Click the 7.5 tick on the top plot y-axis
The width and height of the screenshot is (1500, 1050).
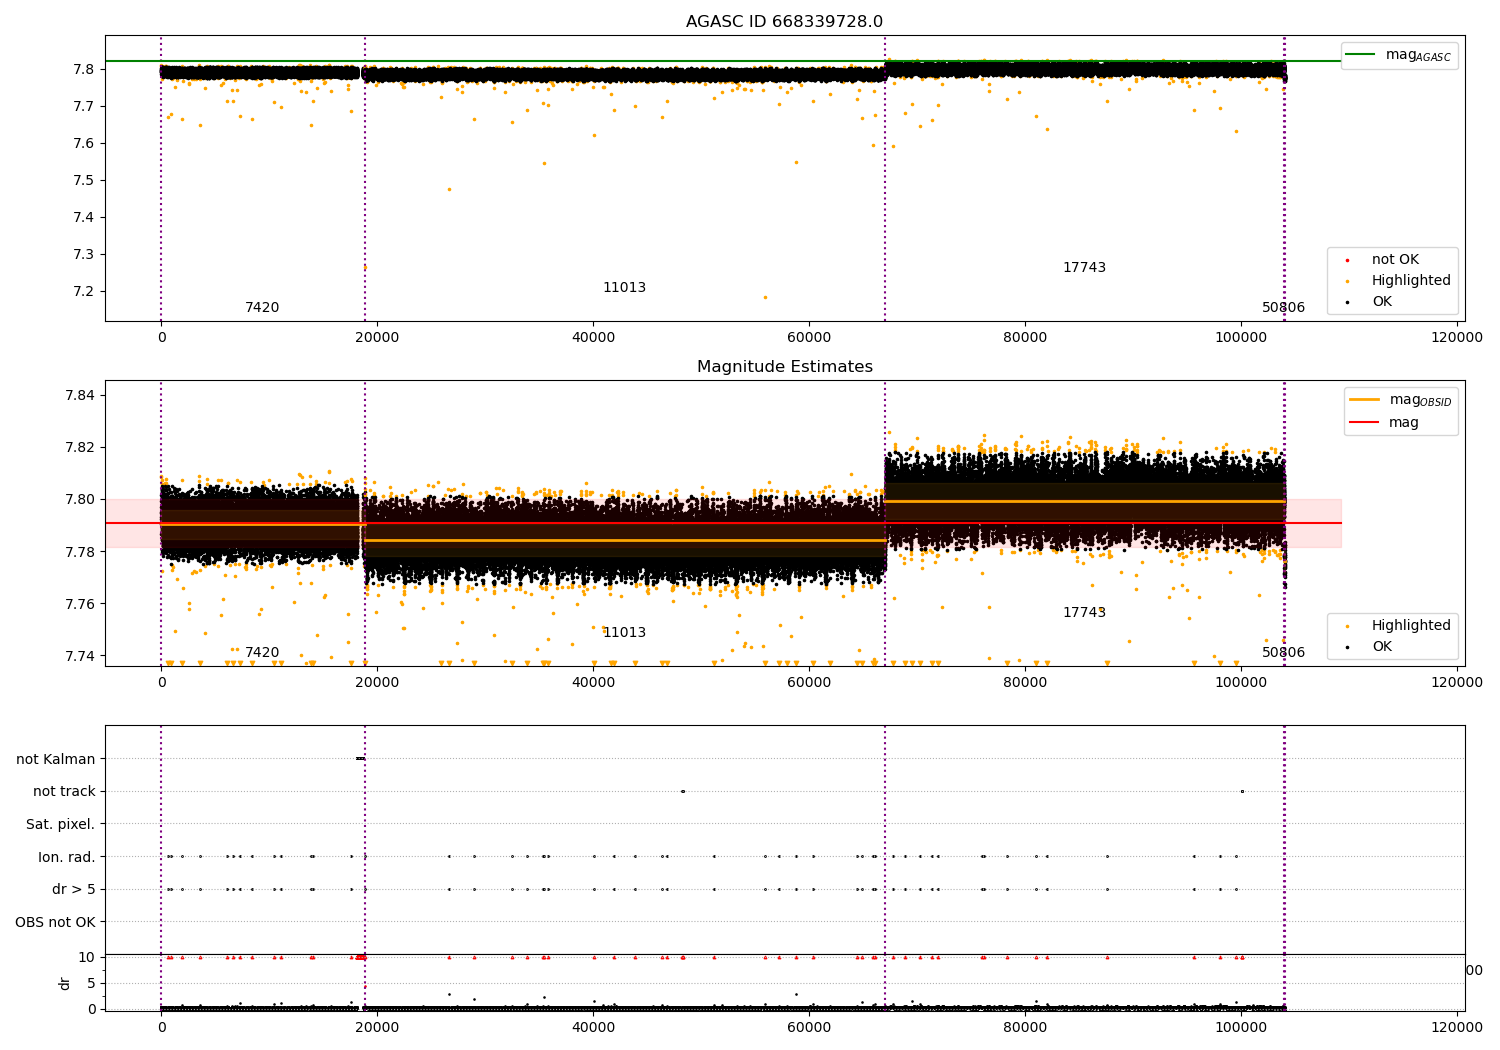coord(82,181)
